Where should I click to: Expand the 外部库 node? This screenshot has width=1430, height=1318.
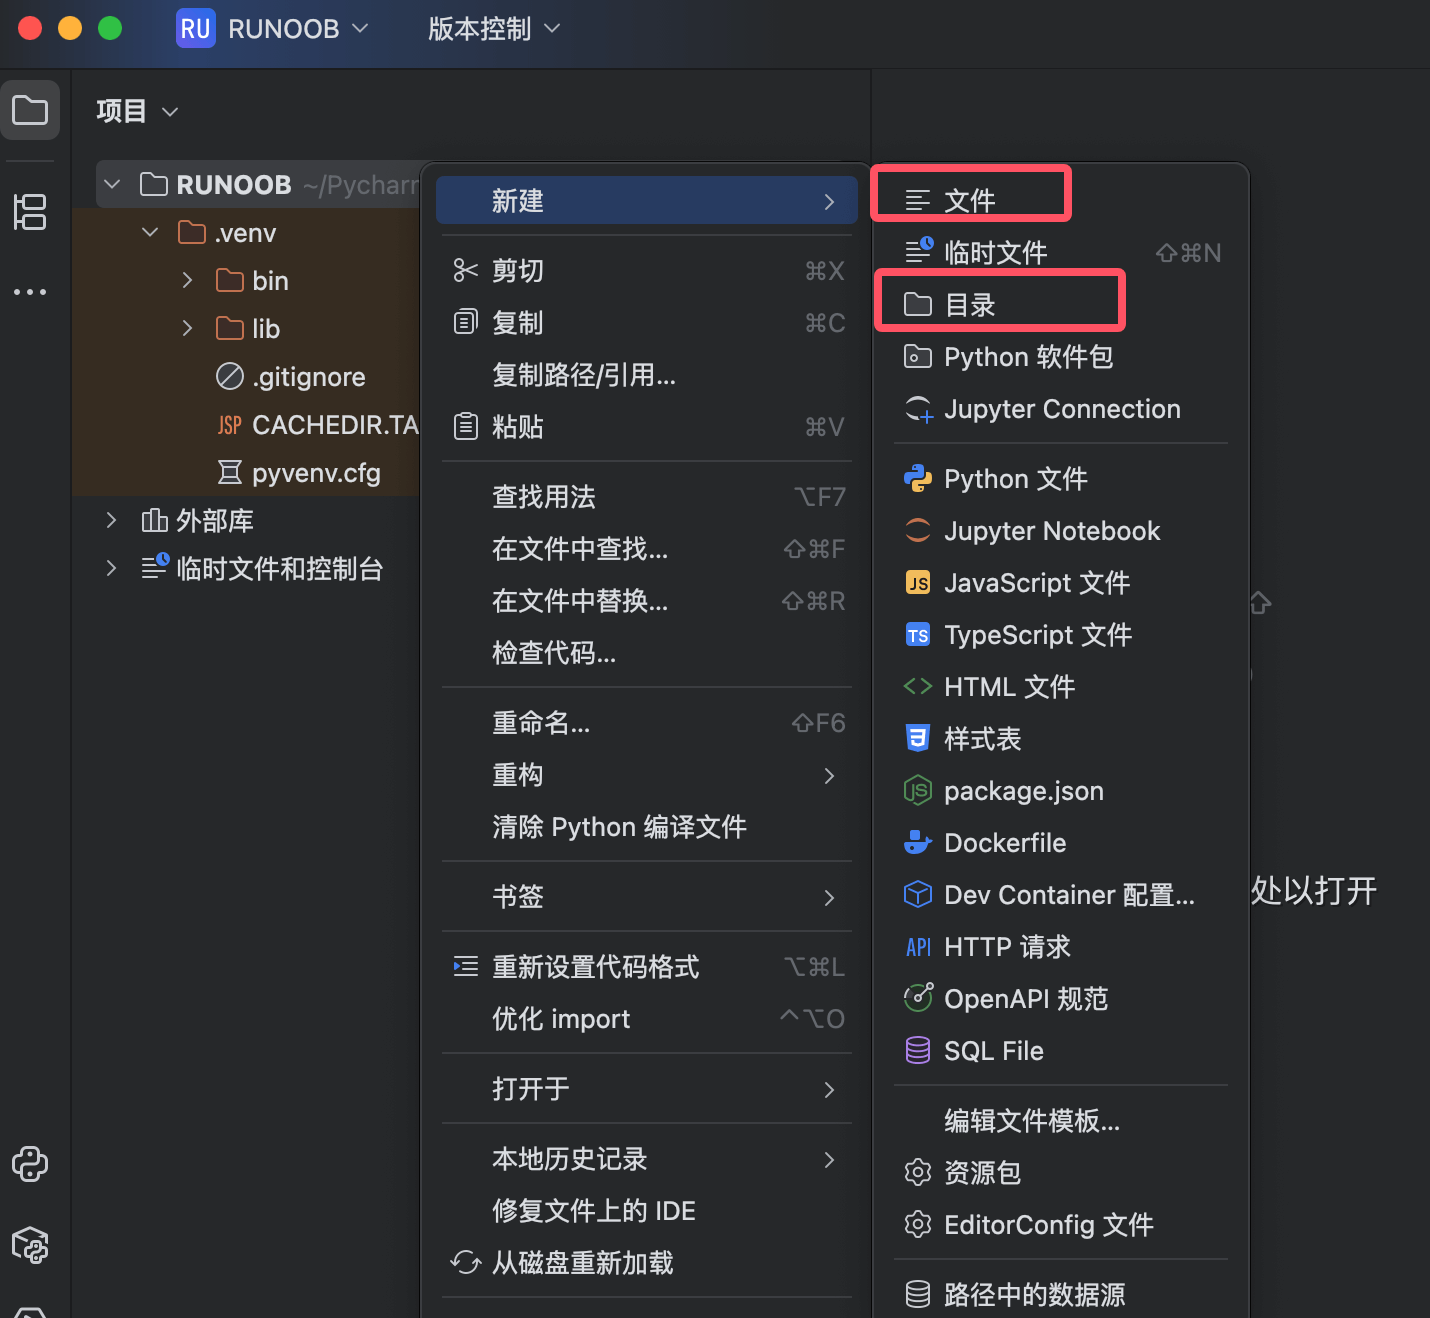(x=111, y=521)
